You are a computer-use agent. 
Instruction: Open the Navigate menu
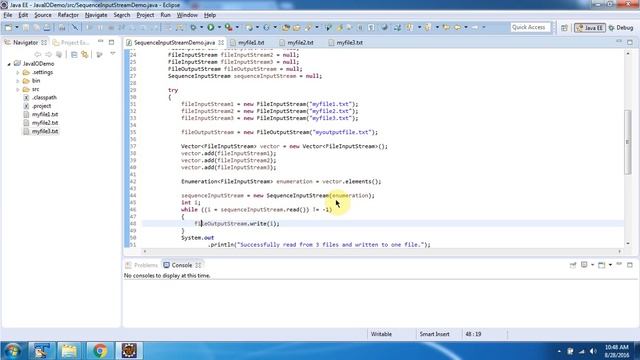96,15
